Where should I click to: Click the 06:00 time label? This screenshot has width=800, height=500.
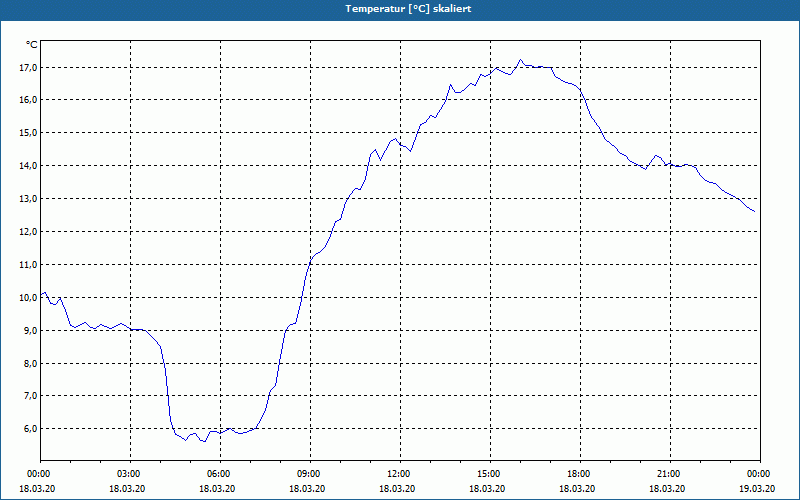tap(217, 474)
